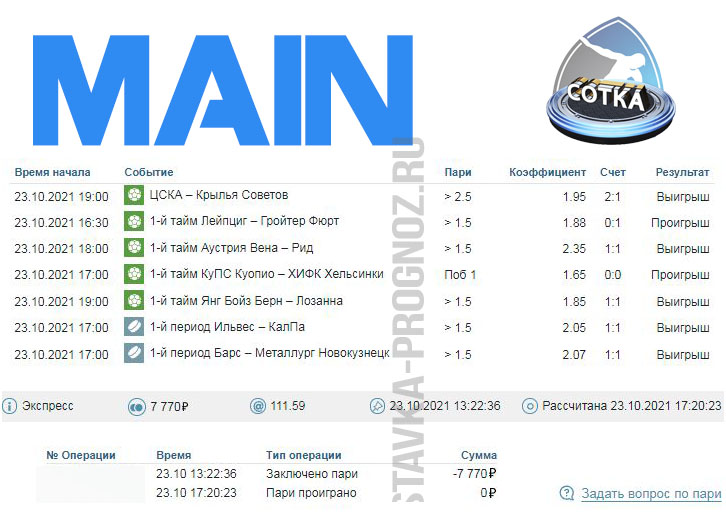Screen dimensions: 726x523
Task: Click the -7 770₽ amount
Action: coord(474,473)
